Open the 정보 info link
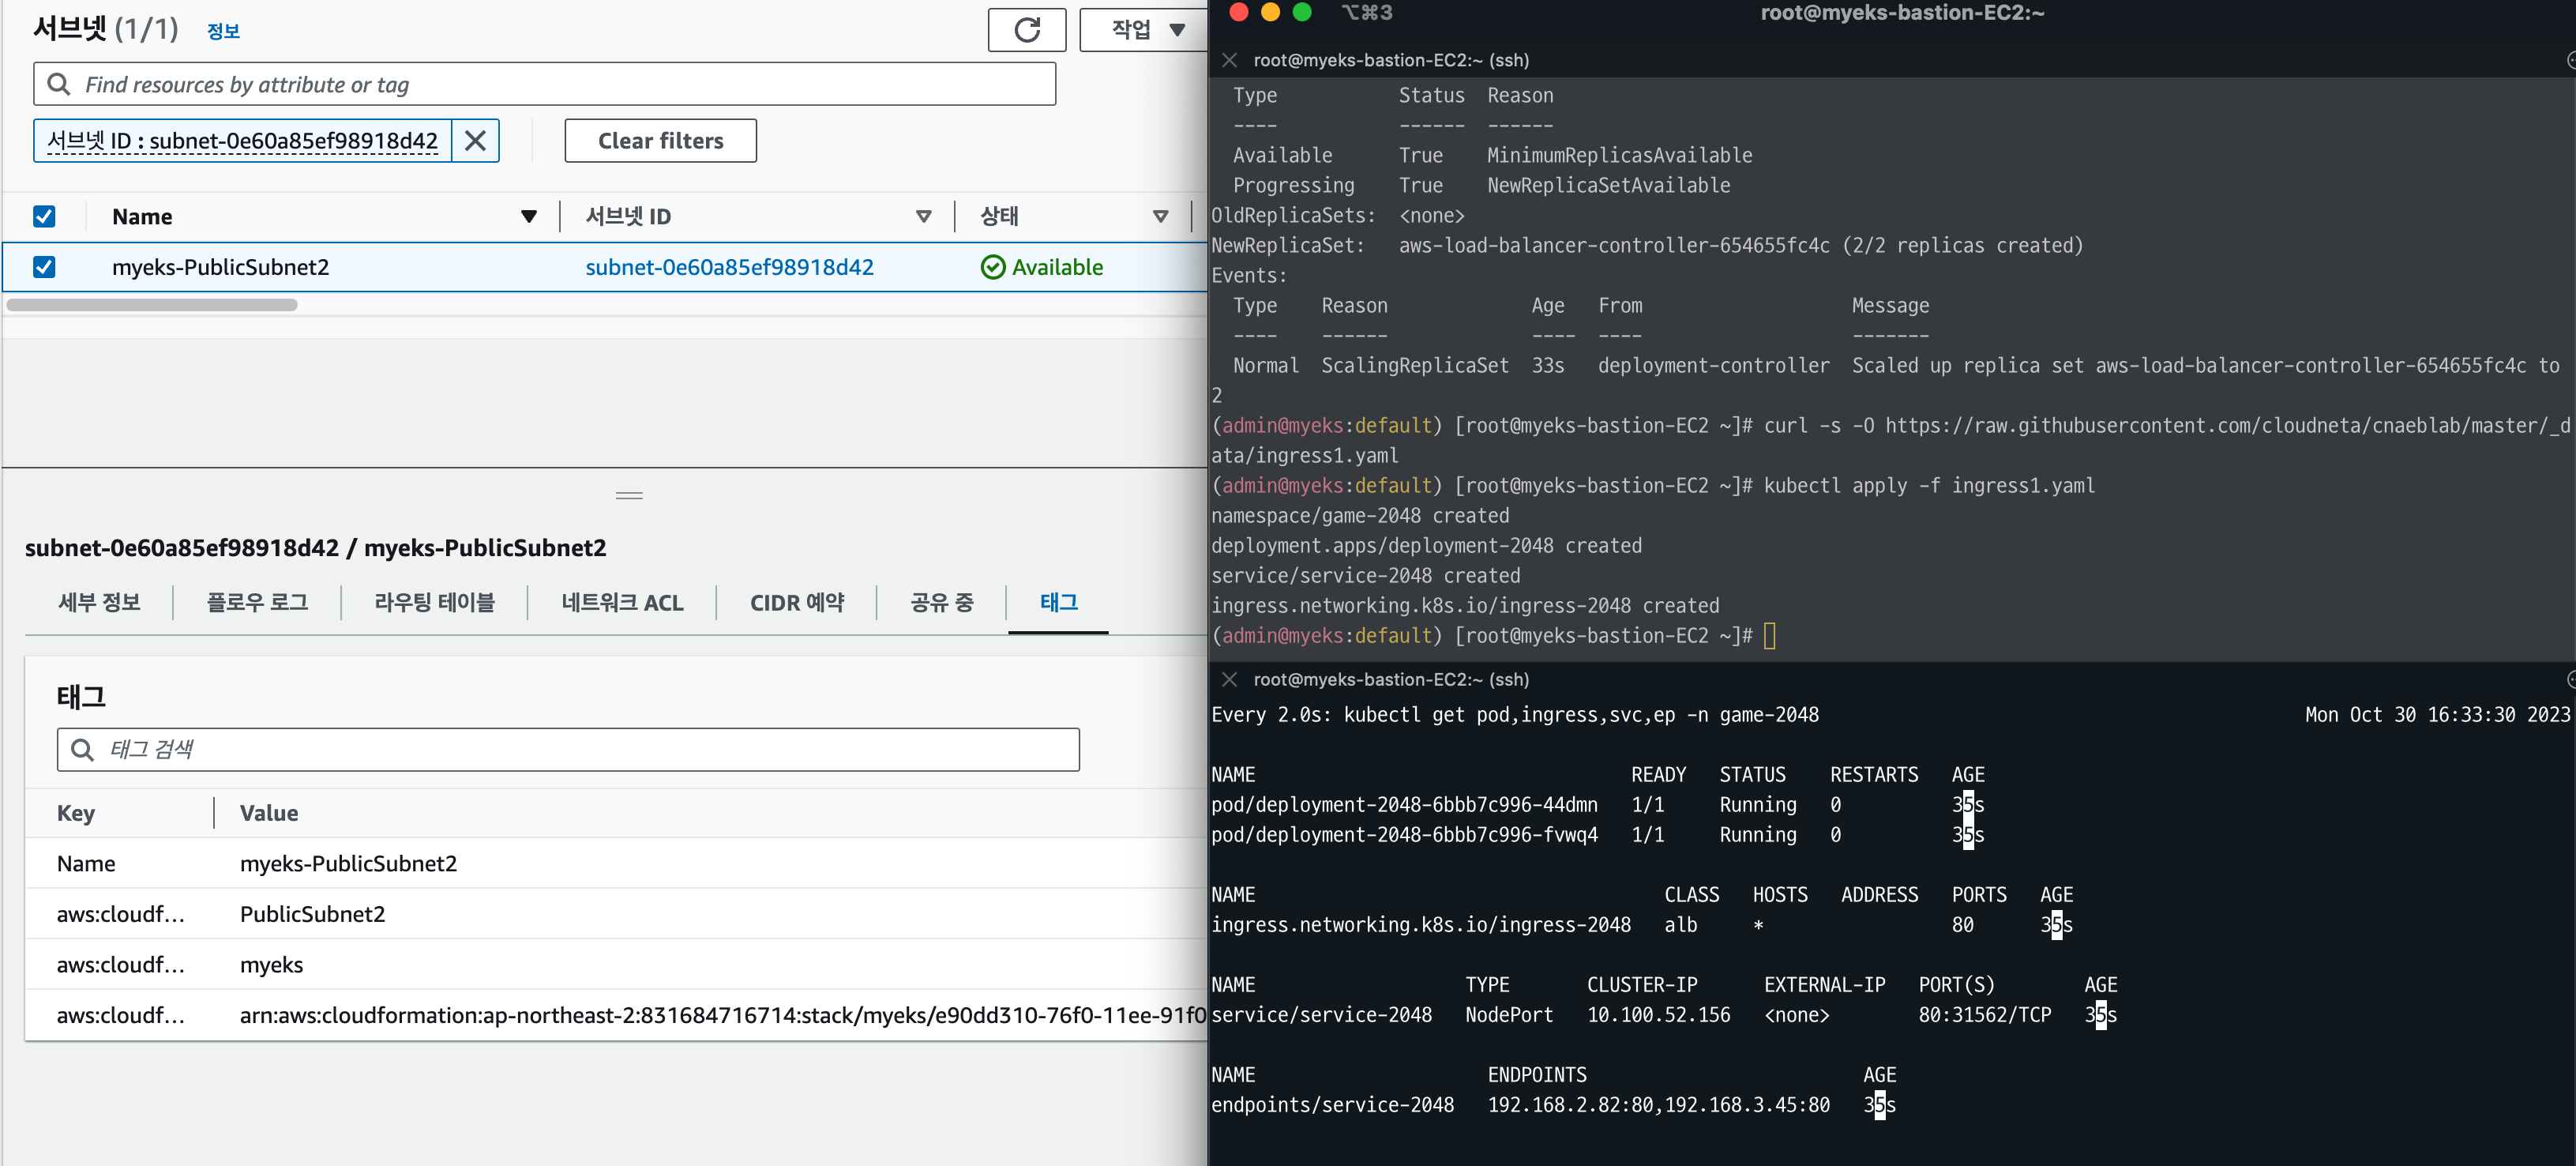This screenshot has width=2576, height=1166. click(223, 31)
